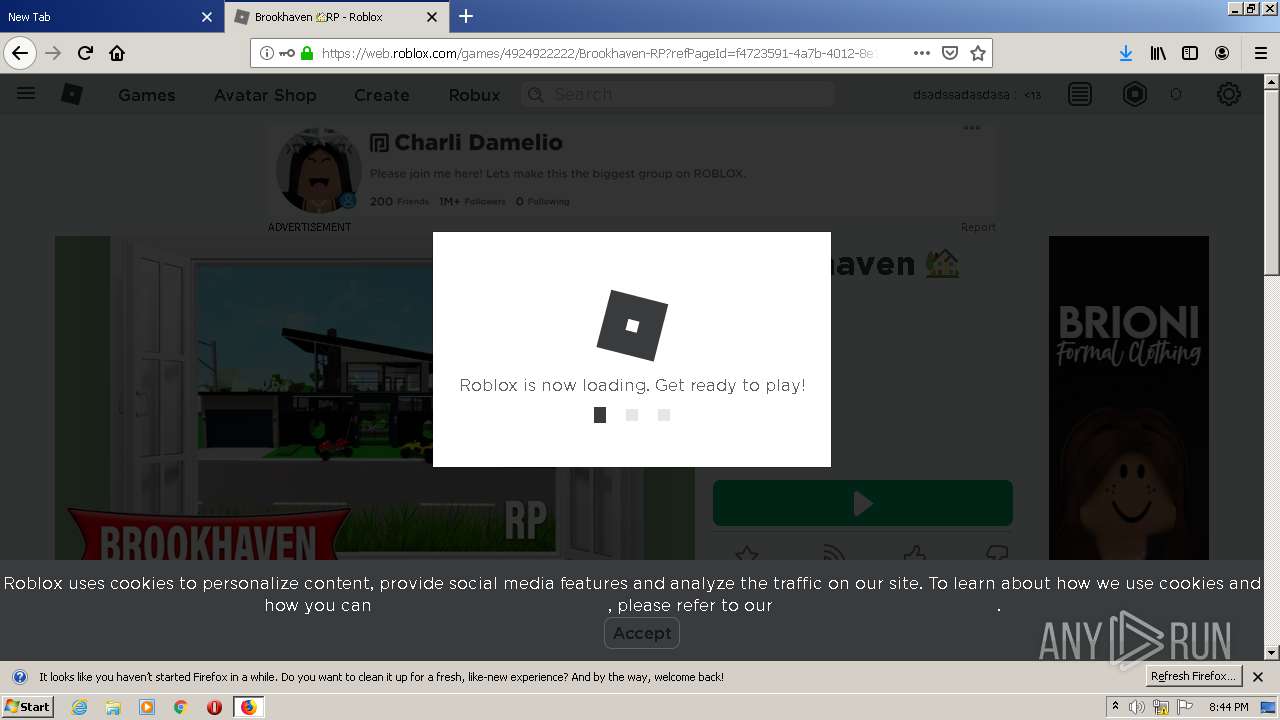Screen dimensions: 1280x720
Task: Open Roblox settings gear
Action: (x=1229, y=94)
